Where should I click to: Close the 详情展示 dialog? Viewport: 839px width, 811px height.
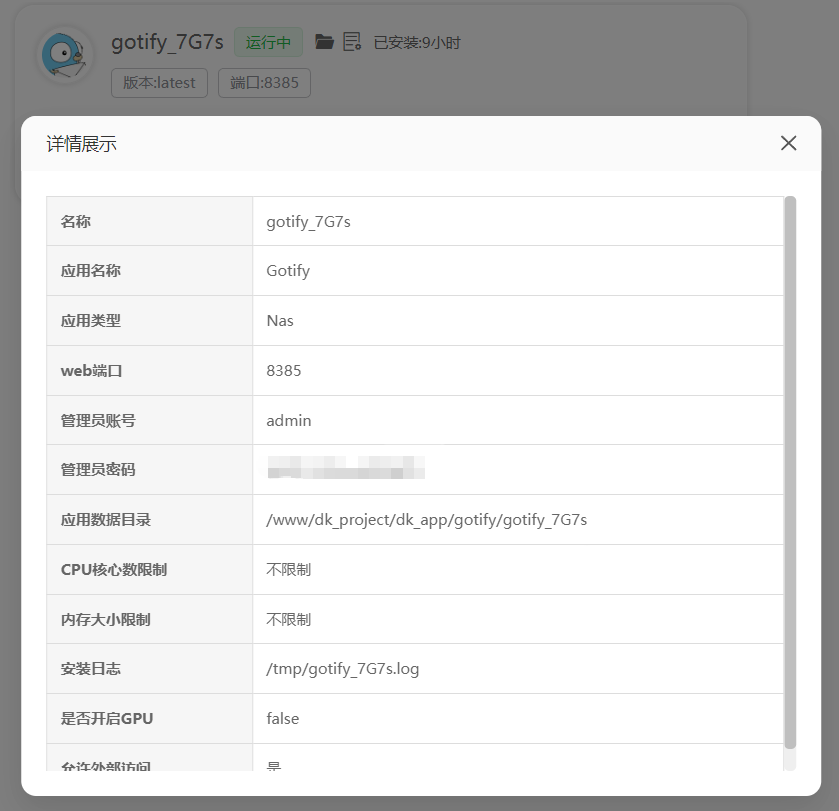pyautogui.click(x=788, y=143)
